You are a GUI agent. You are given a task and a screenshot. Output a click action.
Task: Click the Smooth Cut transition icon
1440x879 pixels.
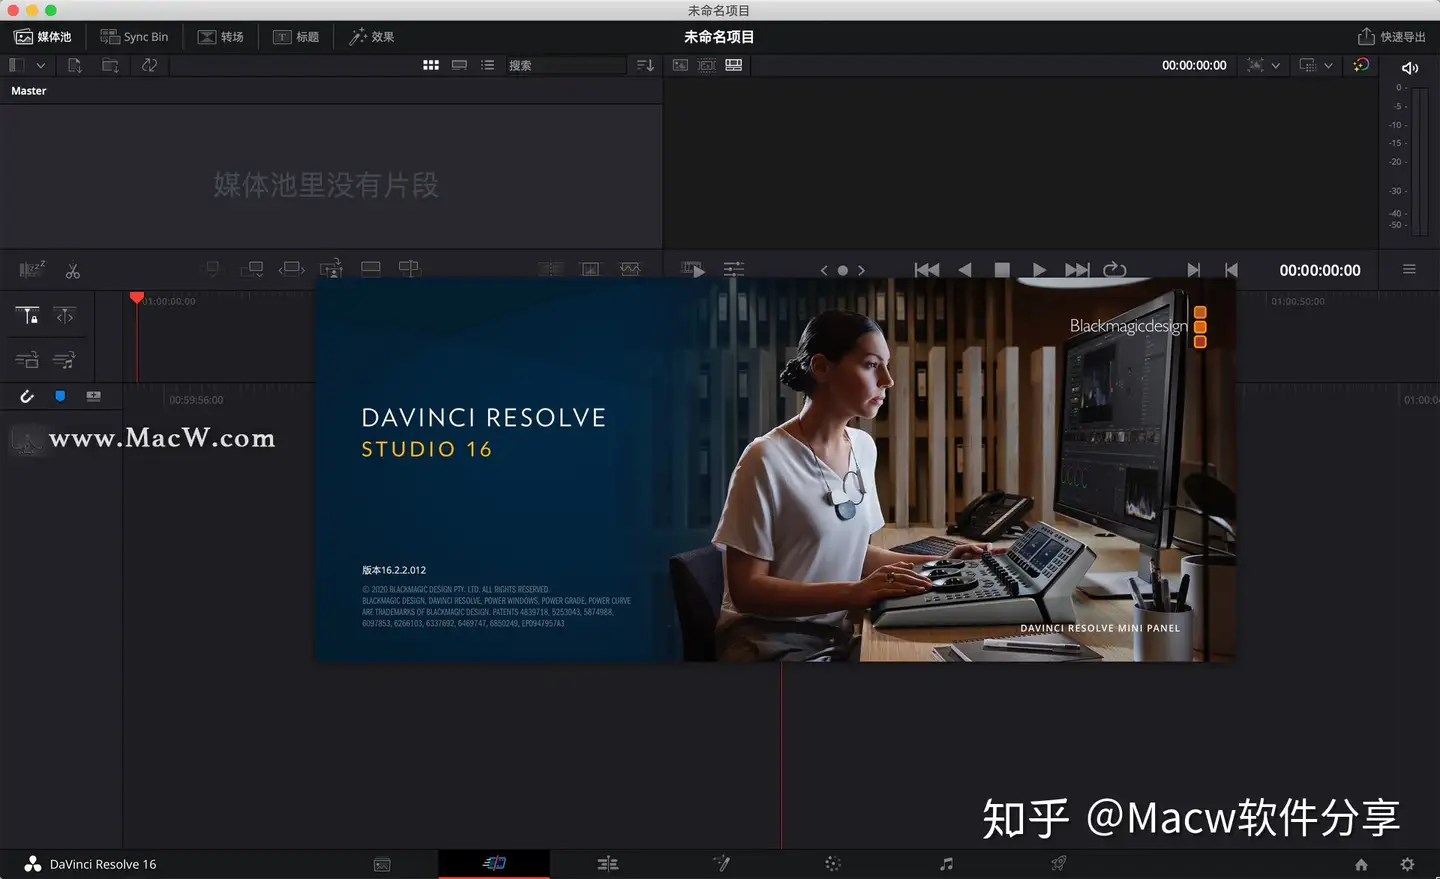point(630,269)
